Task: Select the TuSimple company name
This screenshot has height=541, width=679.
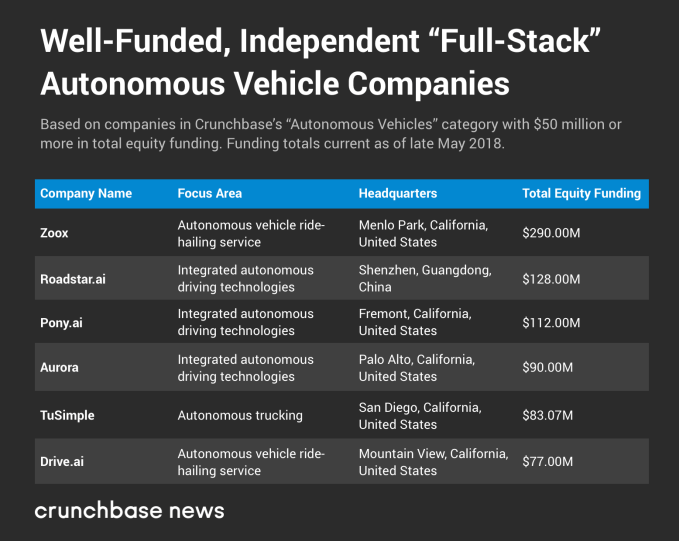Action: coord(69,416)
